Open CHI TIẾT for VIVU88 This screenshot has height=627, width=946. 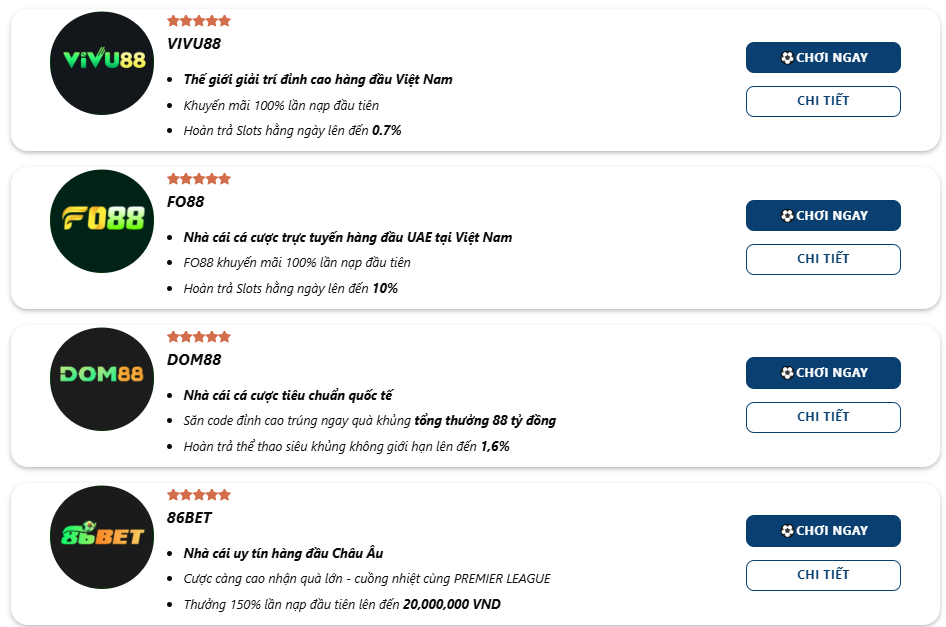pos(823,101)
